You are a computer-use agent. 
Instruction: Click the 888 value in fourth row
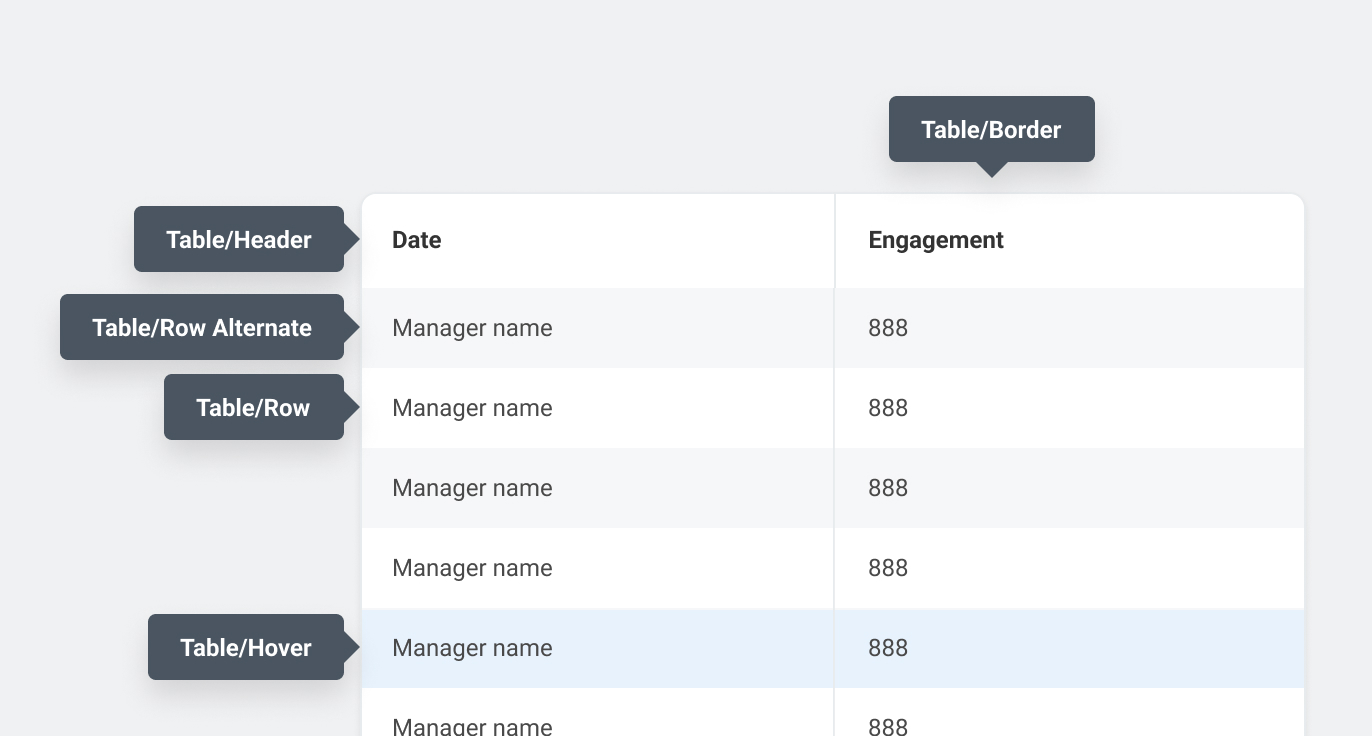[888, 568]
